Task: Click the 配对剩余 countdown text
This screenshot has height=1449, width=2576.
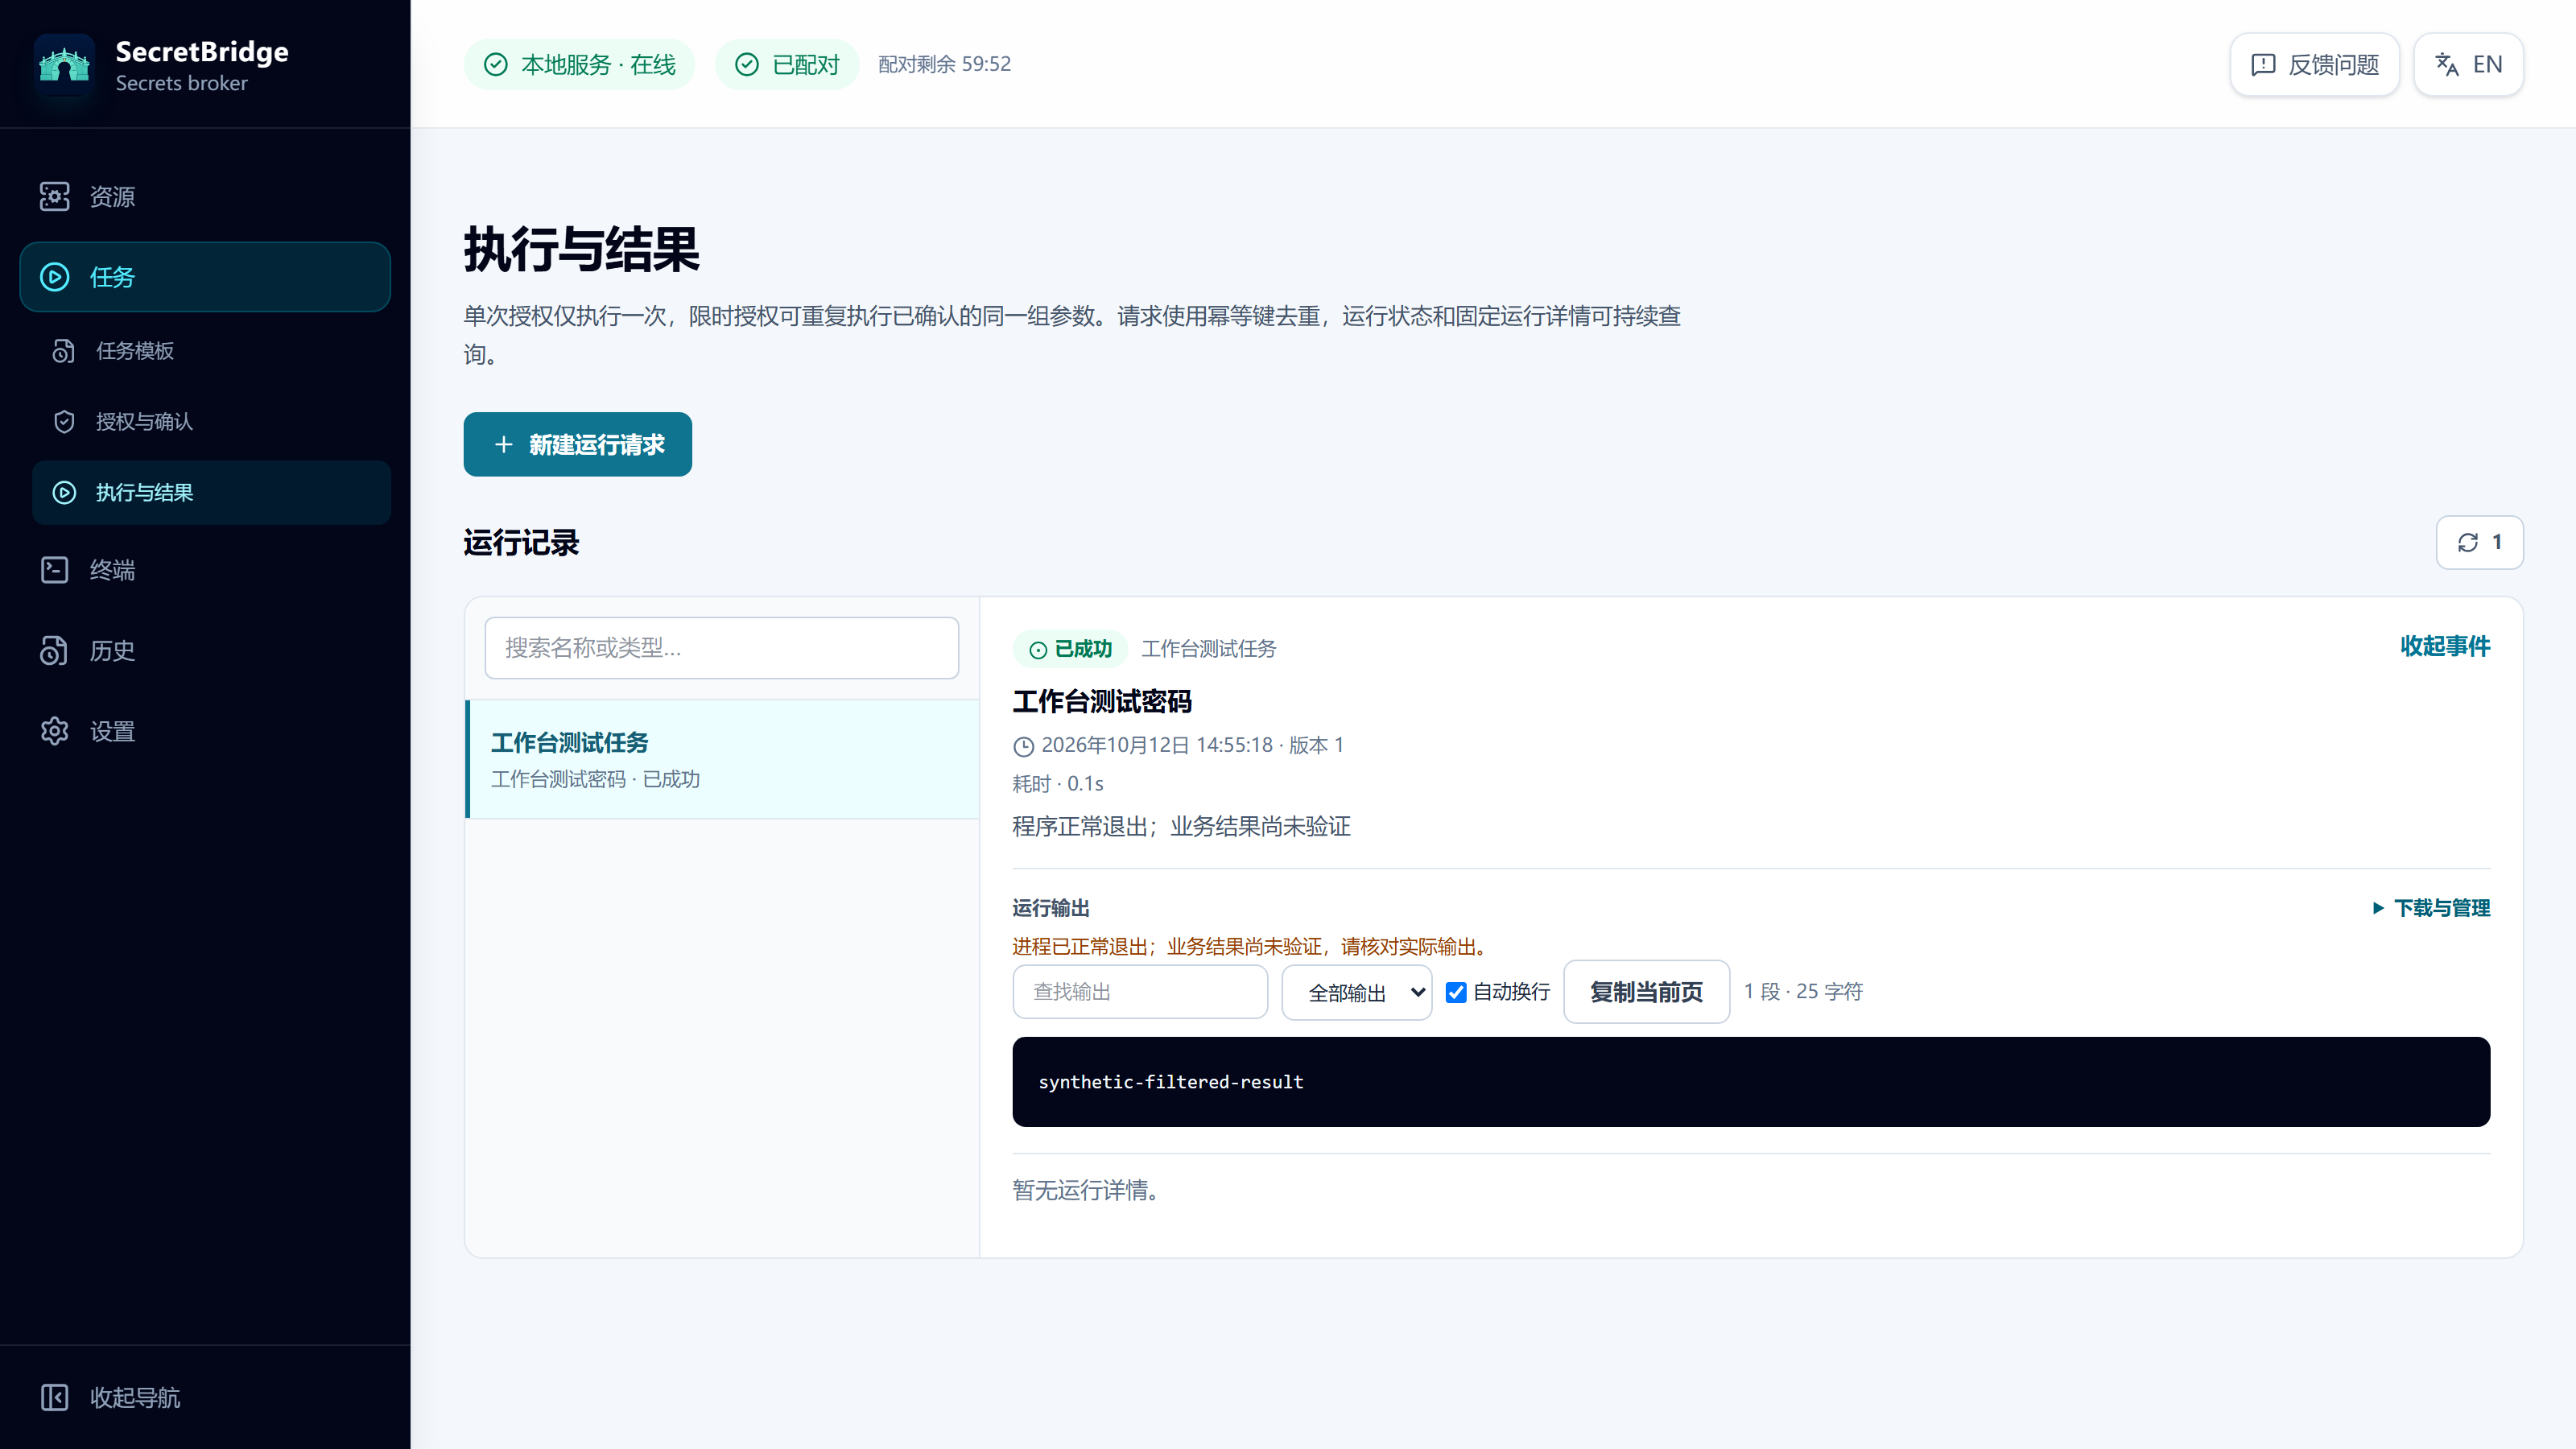Action: 944,64
